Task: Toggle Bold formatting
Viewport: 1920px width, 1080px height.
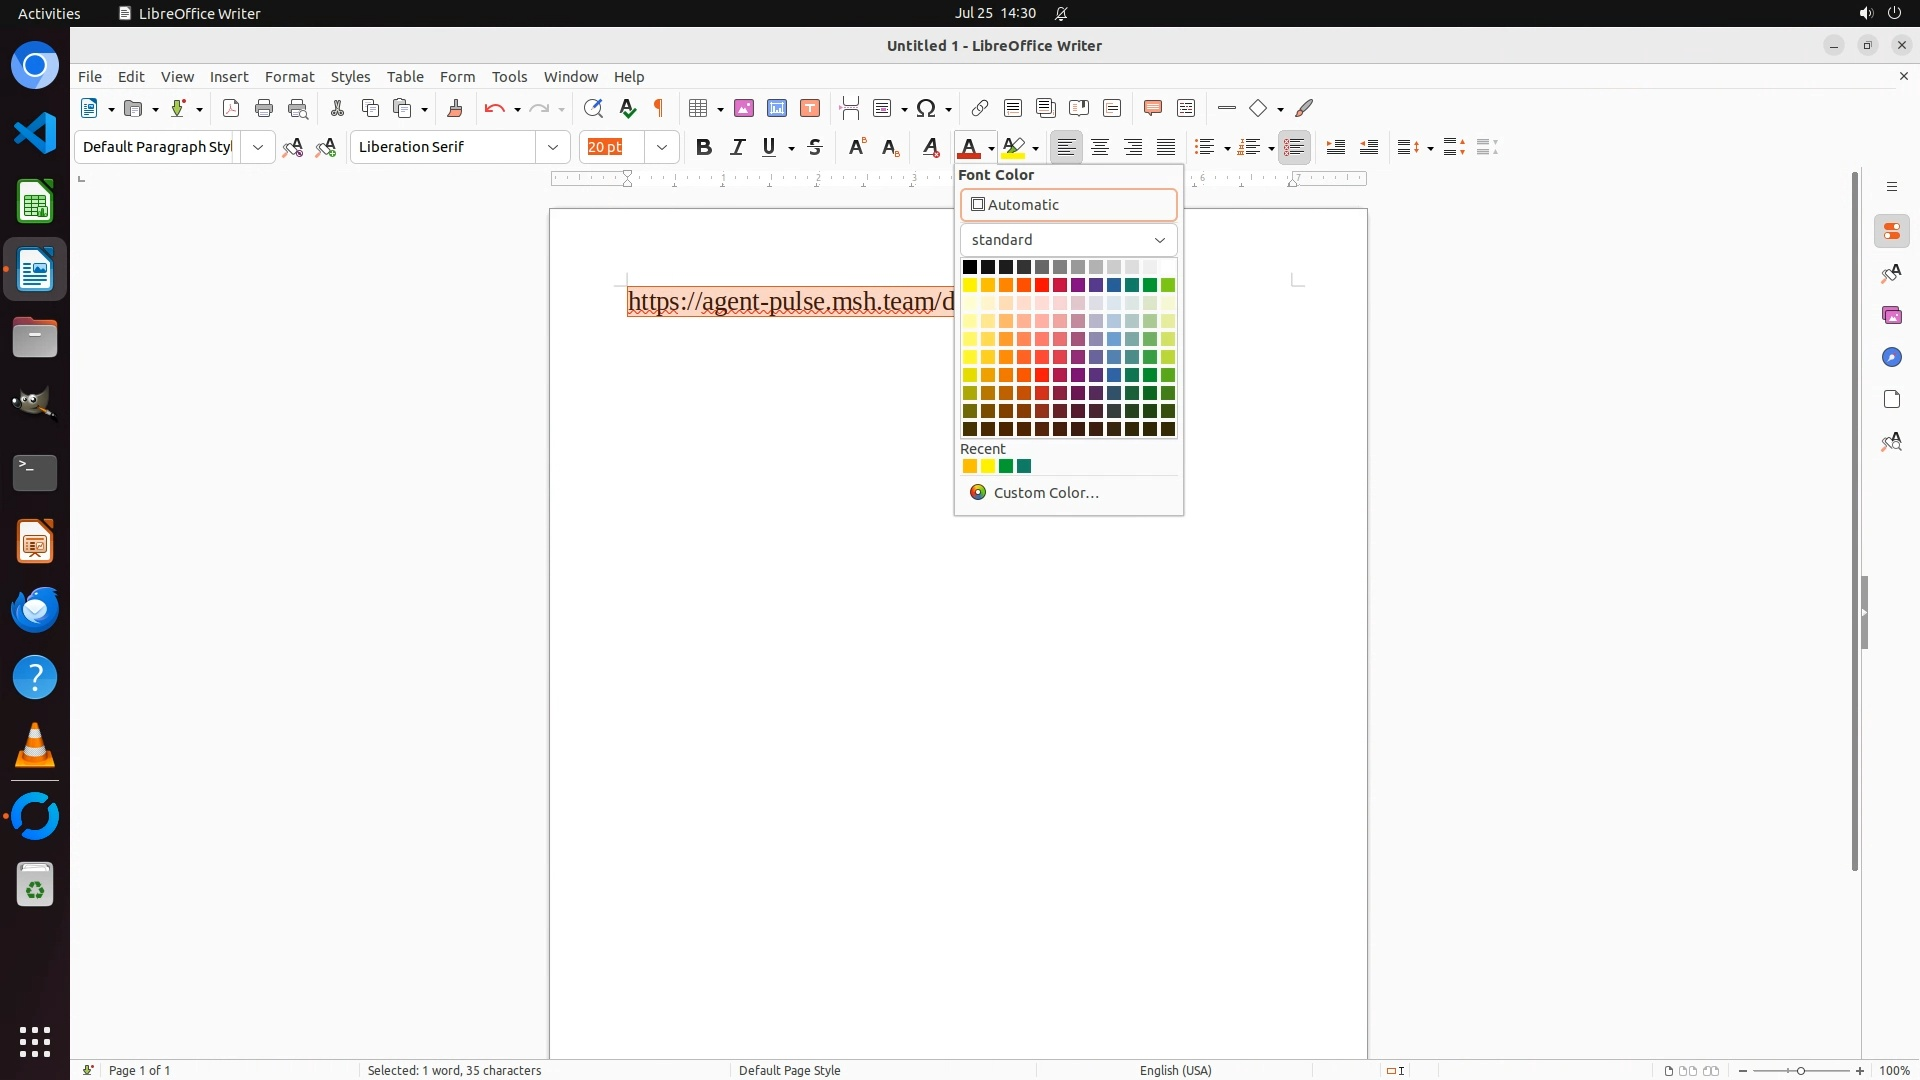Action: pos(704,147)
